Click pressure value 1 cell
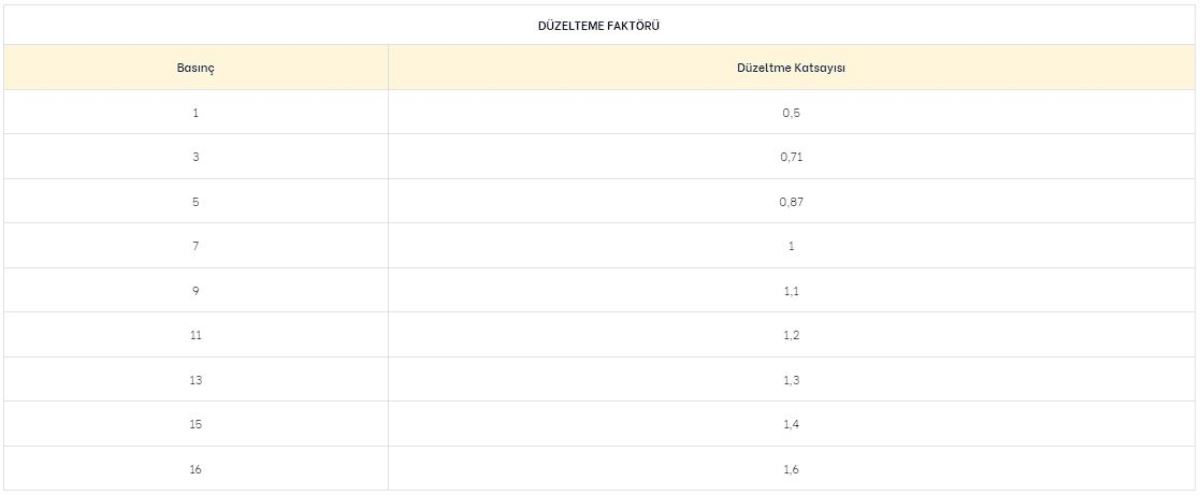1200x495 pixels. pyautogui.click(x=196, y=113)
